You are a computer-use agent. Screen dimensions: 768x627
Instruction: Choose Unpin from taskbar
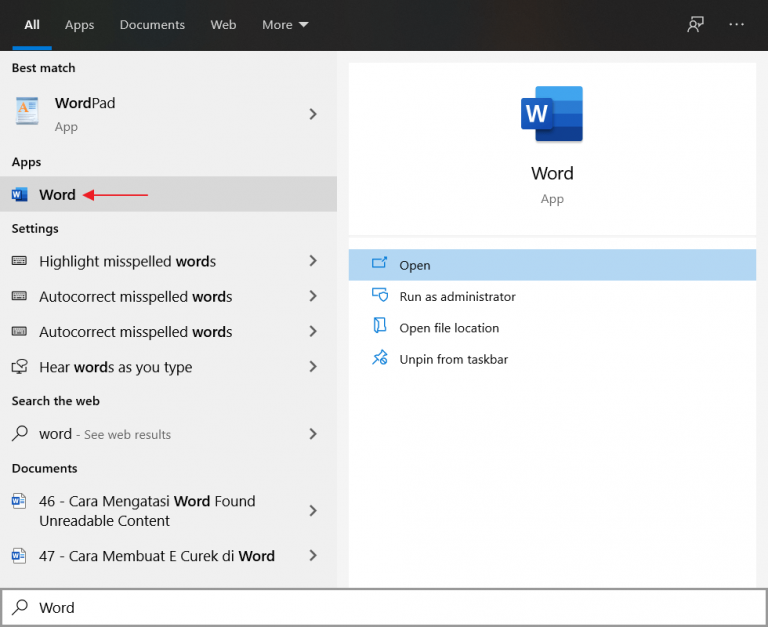click(x=552, y=359)
